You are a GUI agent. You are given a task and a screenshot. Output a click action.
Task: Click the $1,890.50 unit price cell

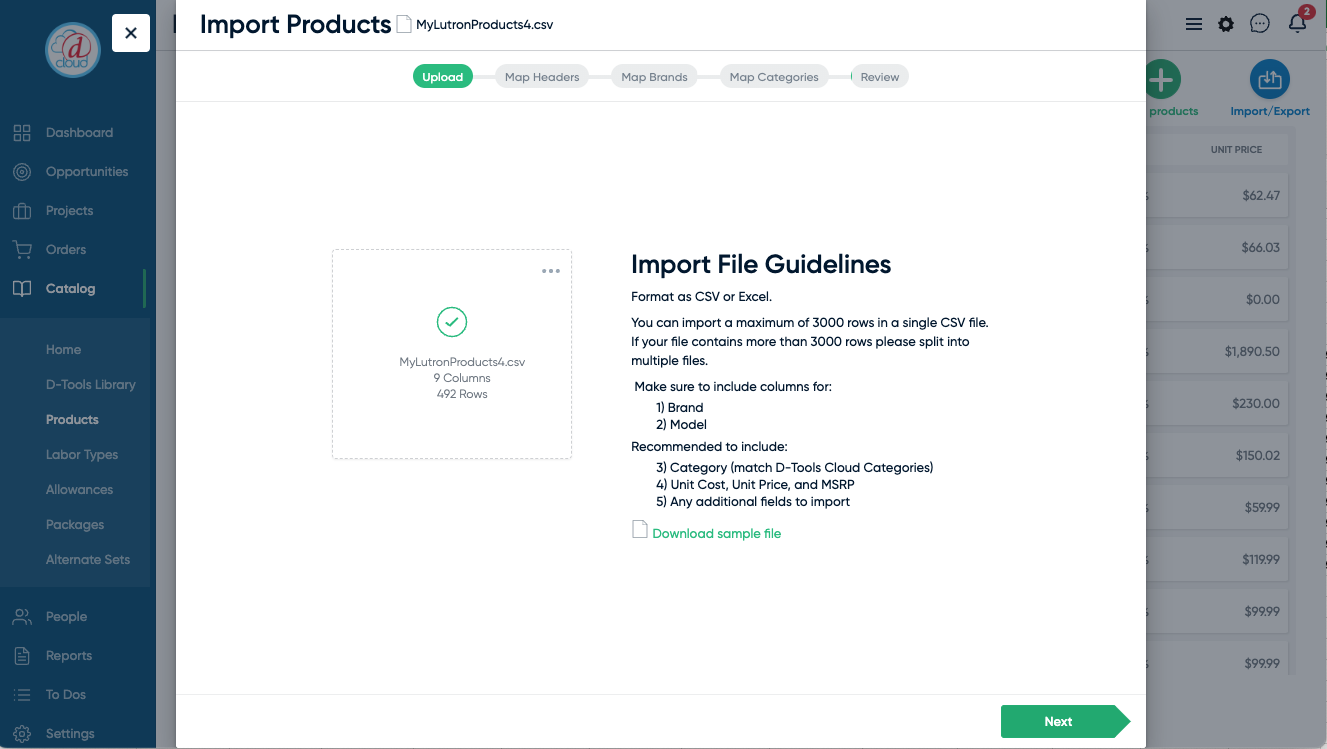pyautogui.click(x=1252, y=351)
